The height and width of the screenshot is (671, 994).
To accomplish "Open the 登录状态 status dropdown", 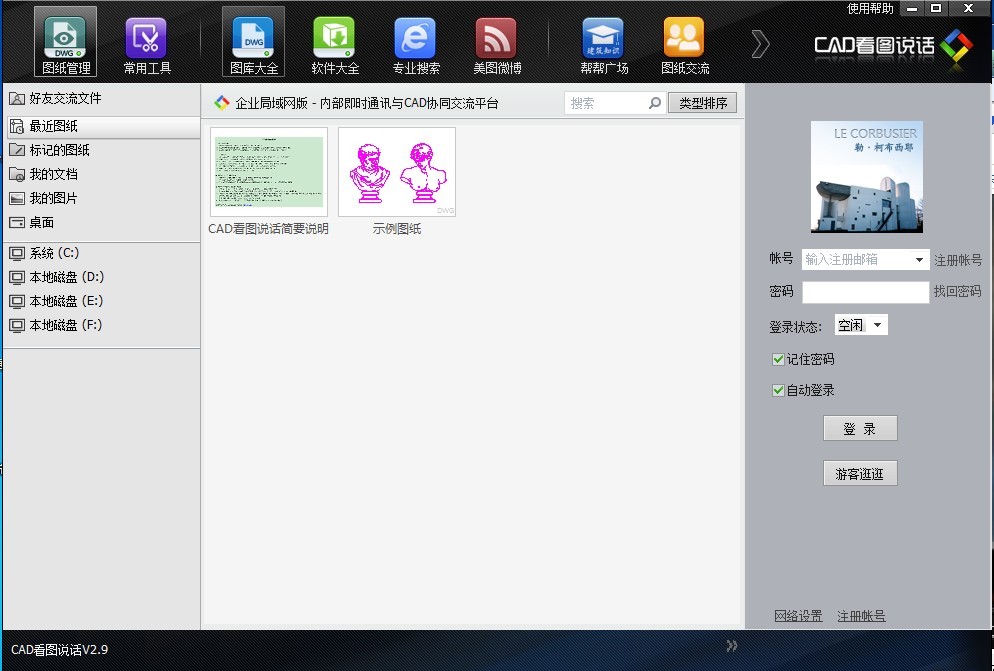I will click(x=877, y=326).
